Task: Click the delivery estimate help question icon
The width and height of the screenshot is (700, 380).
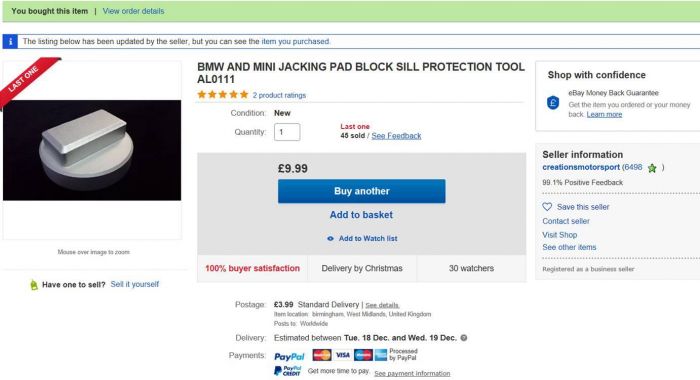Action: tap(464, 338)
